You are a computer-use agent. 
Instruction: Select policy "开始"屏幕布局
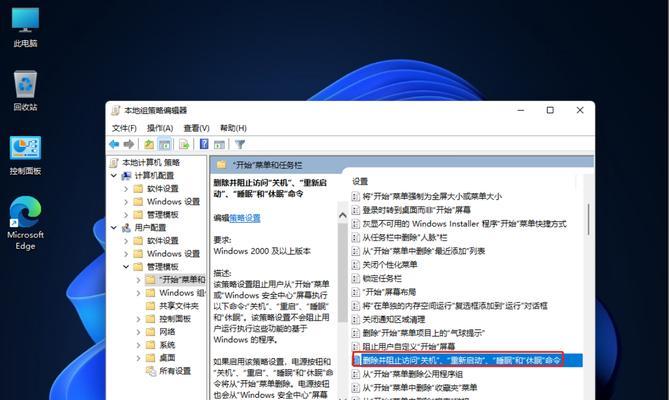point(389,292)
